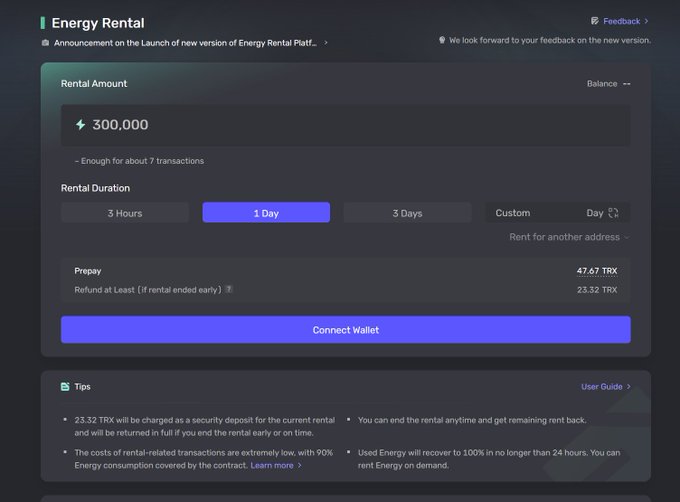Click the energy lightning bolt icon
Viewport: 680px width, 502px height.
tap(81, 125)
